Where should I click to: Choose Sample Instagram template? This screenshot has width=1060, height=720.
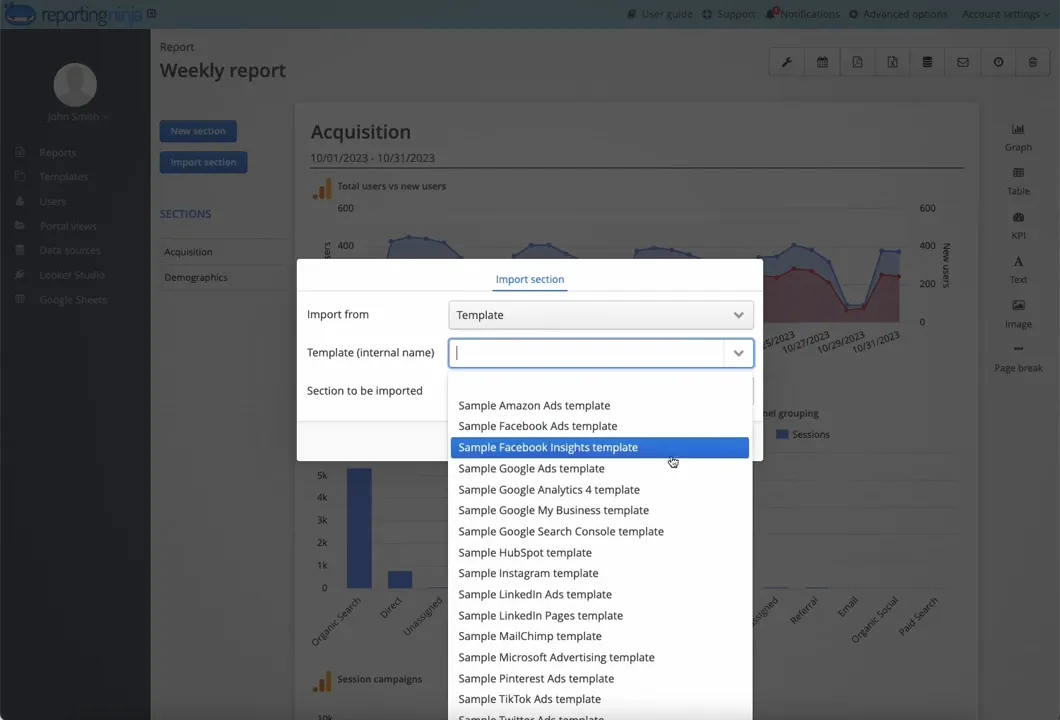coord(600,573)
